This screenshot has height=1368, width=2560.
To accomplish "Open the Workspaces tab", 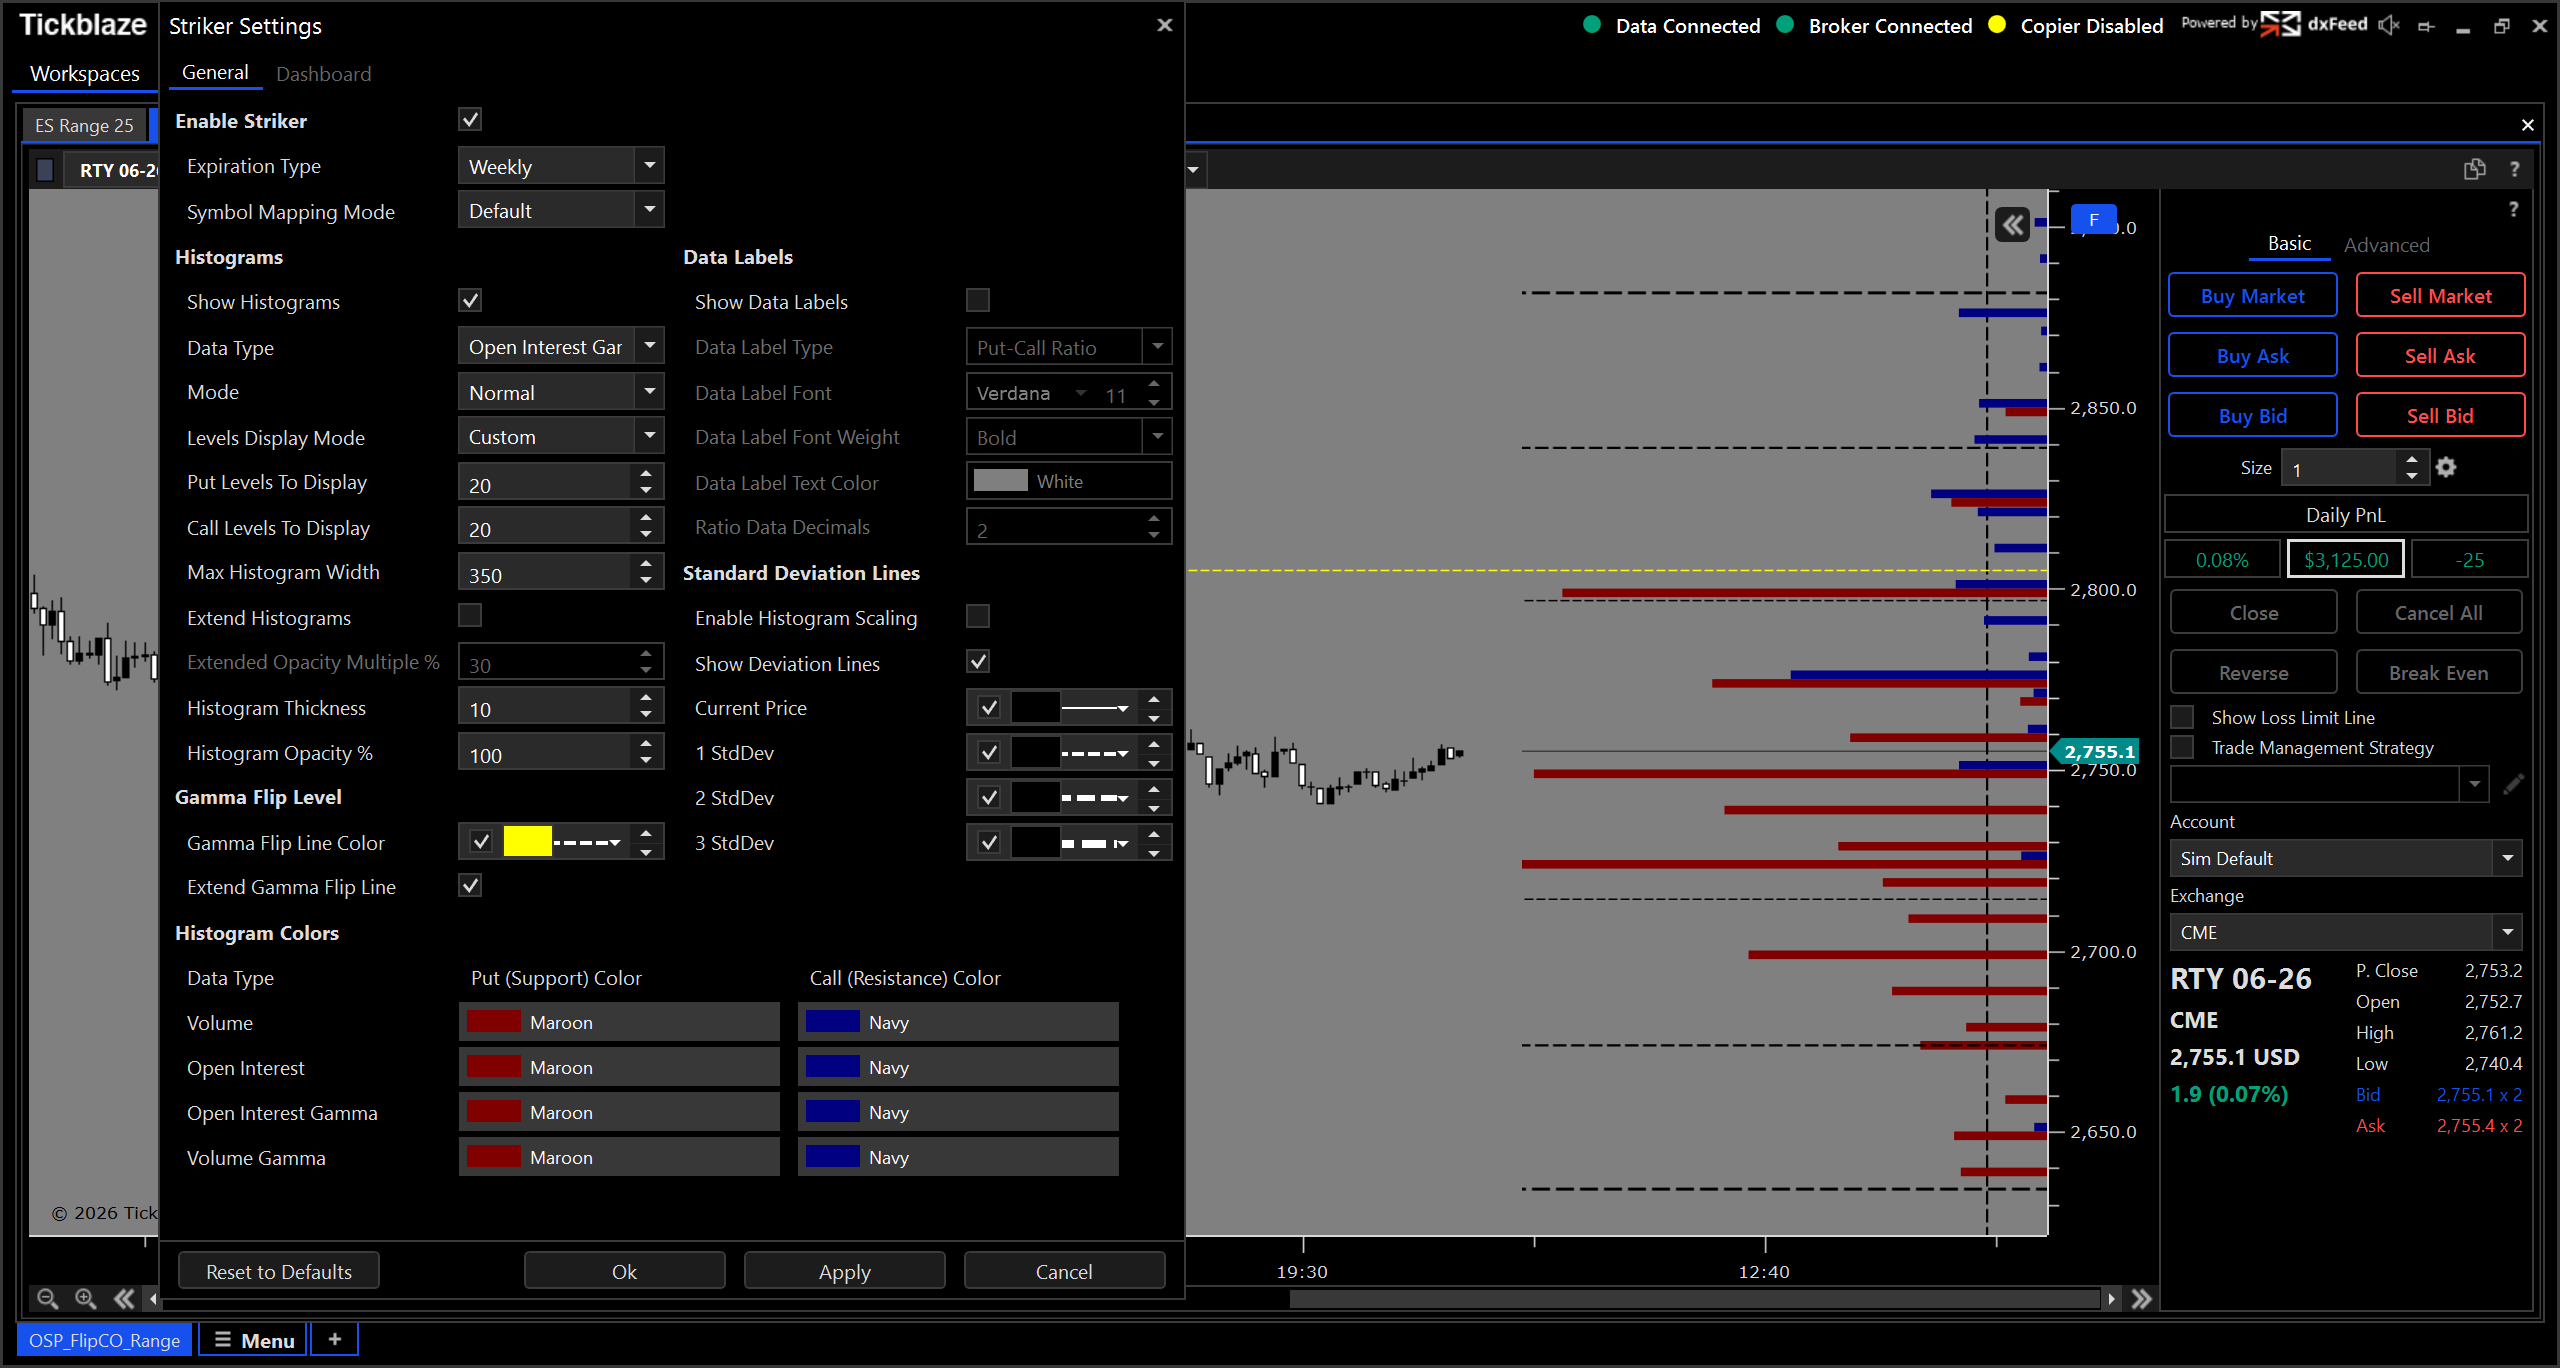I will (85, 74).
